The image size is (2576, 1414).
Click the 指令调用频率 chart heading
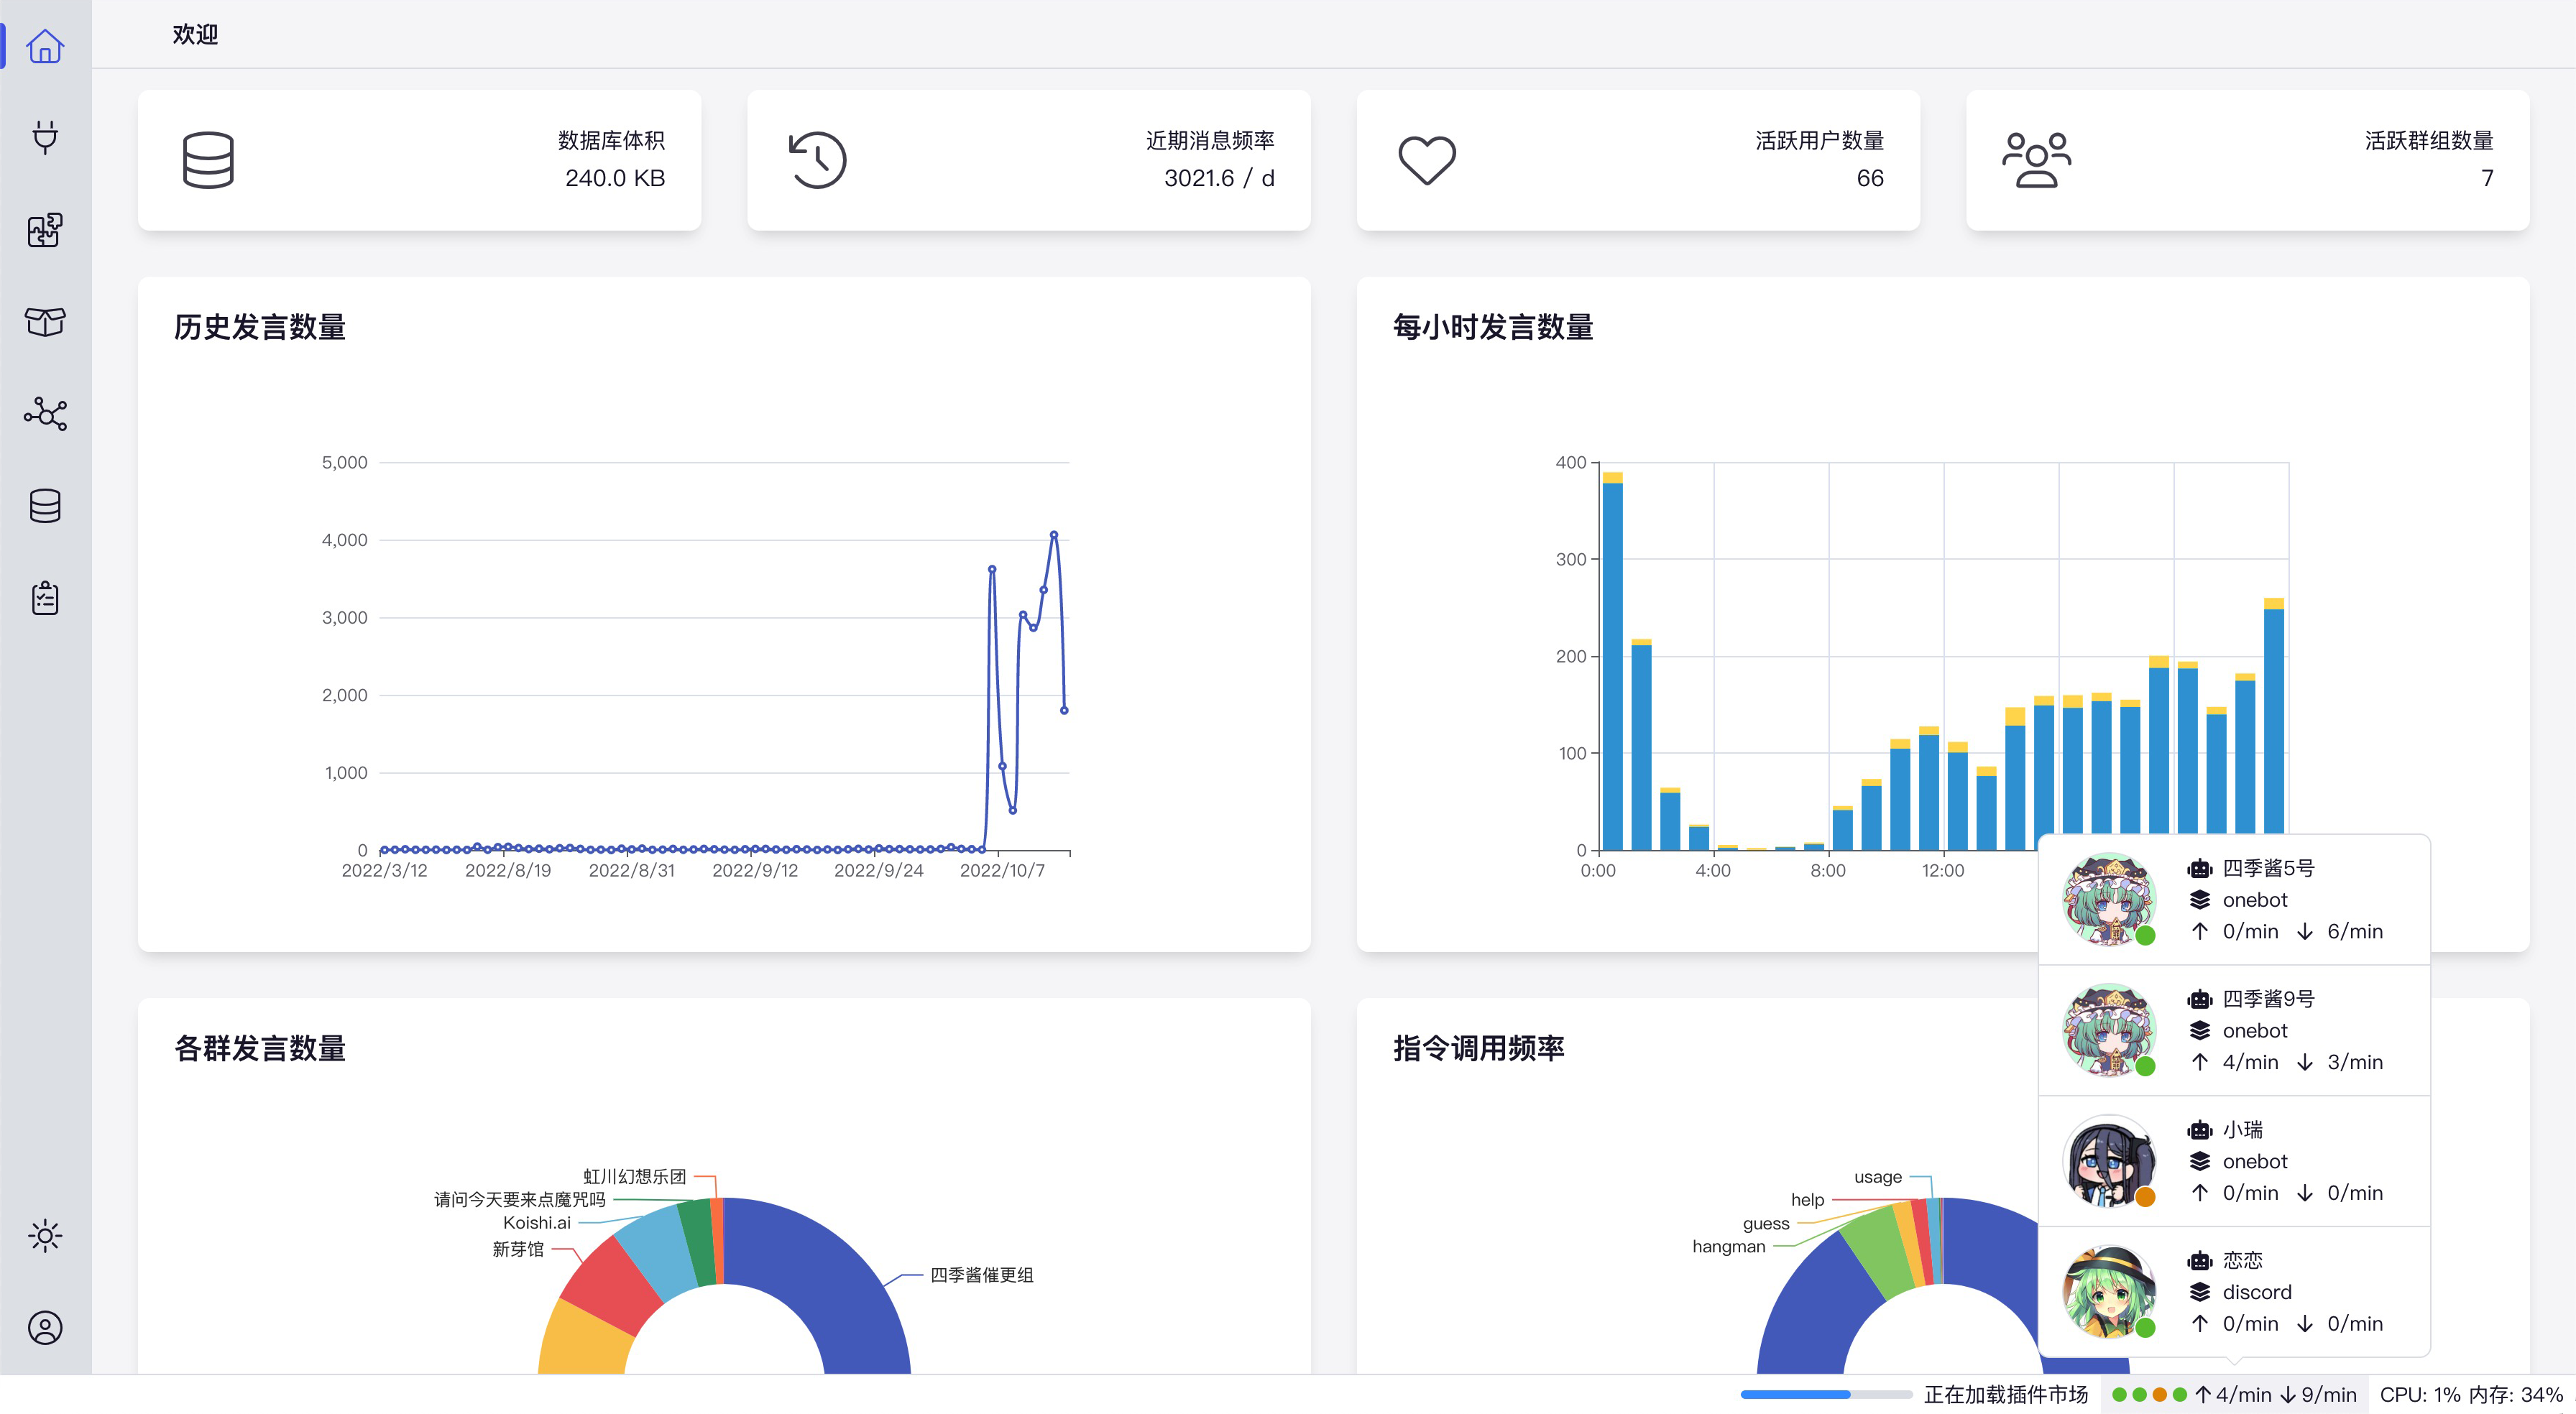(1479, 1048)
